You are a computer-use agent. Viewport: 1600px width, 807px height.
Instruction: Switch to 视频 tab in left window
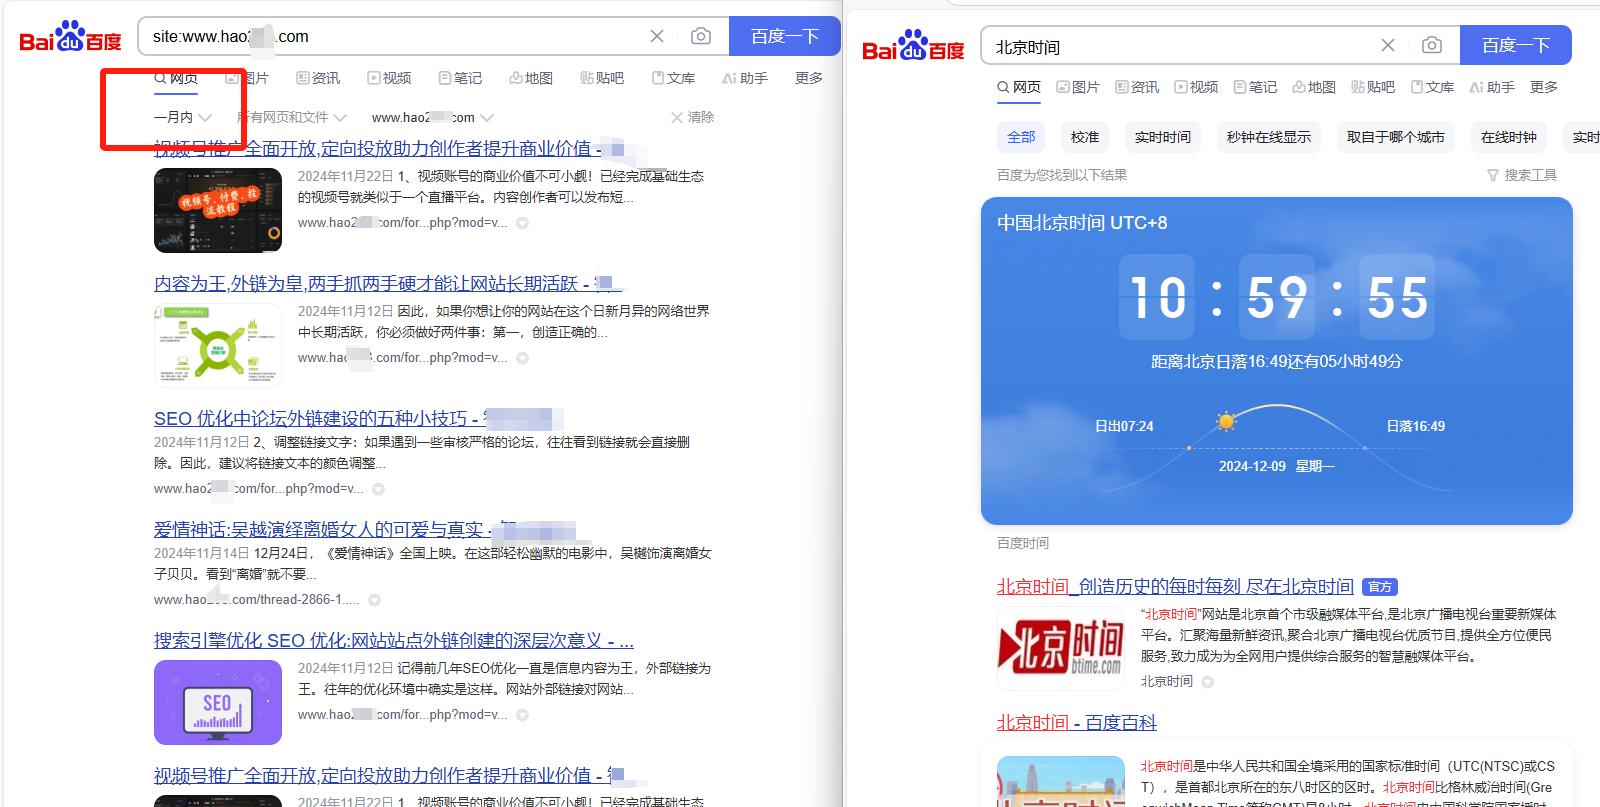tap(389, 78)
